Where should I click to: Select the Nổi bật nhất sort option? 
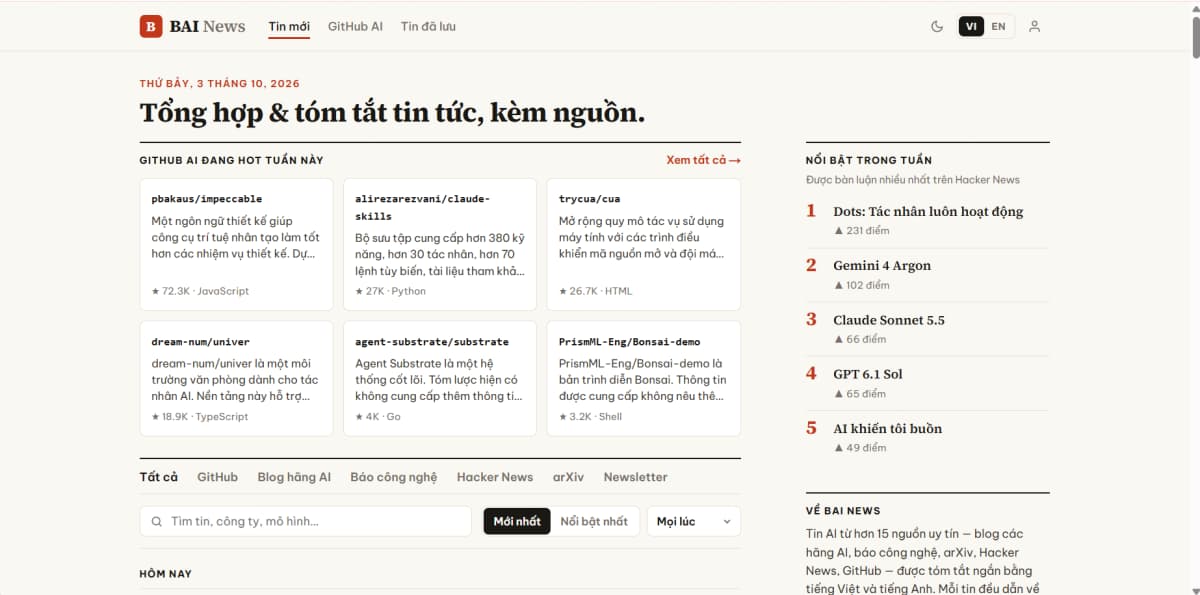click(x=594, y=521)
